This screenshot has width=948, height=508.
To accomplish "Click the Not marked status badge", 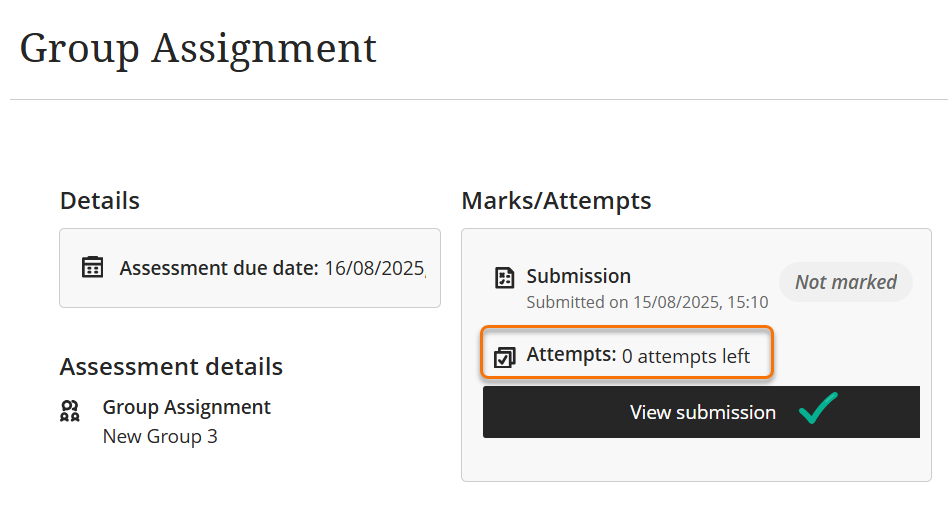I will [845, 282].
